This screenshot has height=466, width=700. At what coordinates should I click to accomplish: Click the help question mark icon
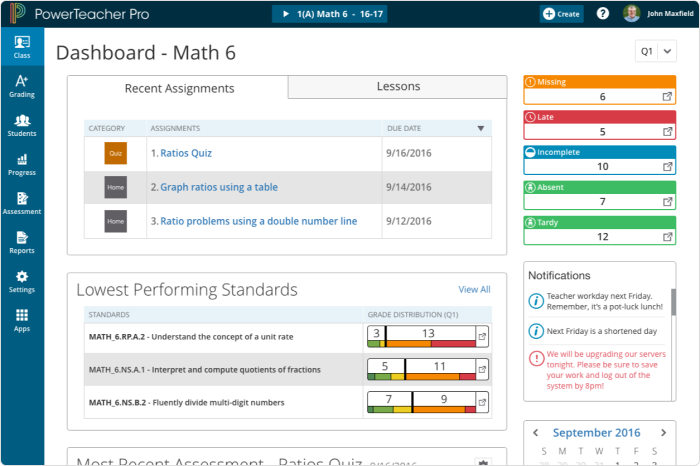[x=603, y=13]
